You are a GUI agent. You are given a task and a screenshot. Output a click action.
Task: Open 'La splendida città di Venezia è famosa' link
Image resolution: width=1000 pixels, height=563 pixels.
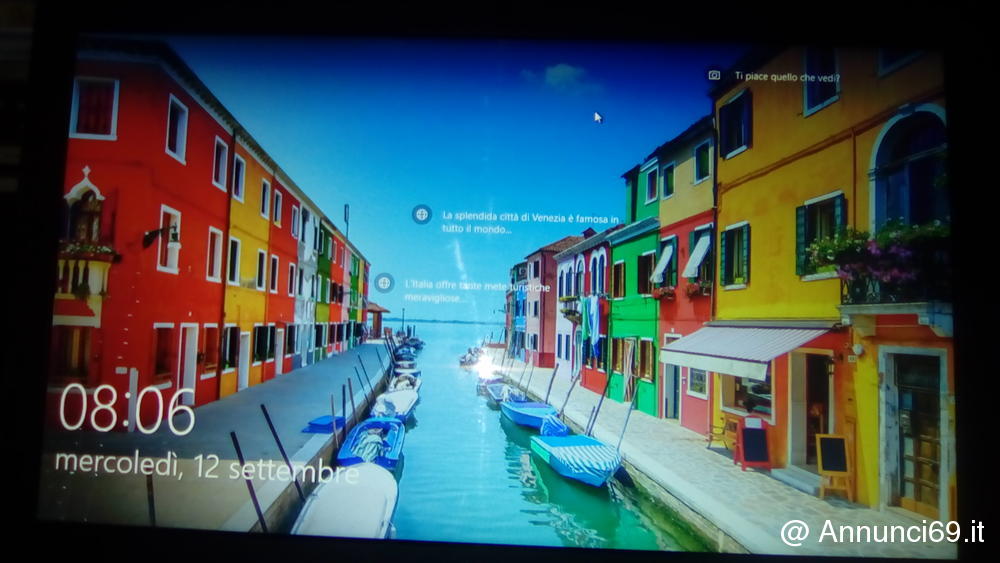pos(530,223)
